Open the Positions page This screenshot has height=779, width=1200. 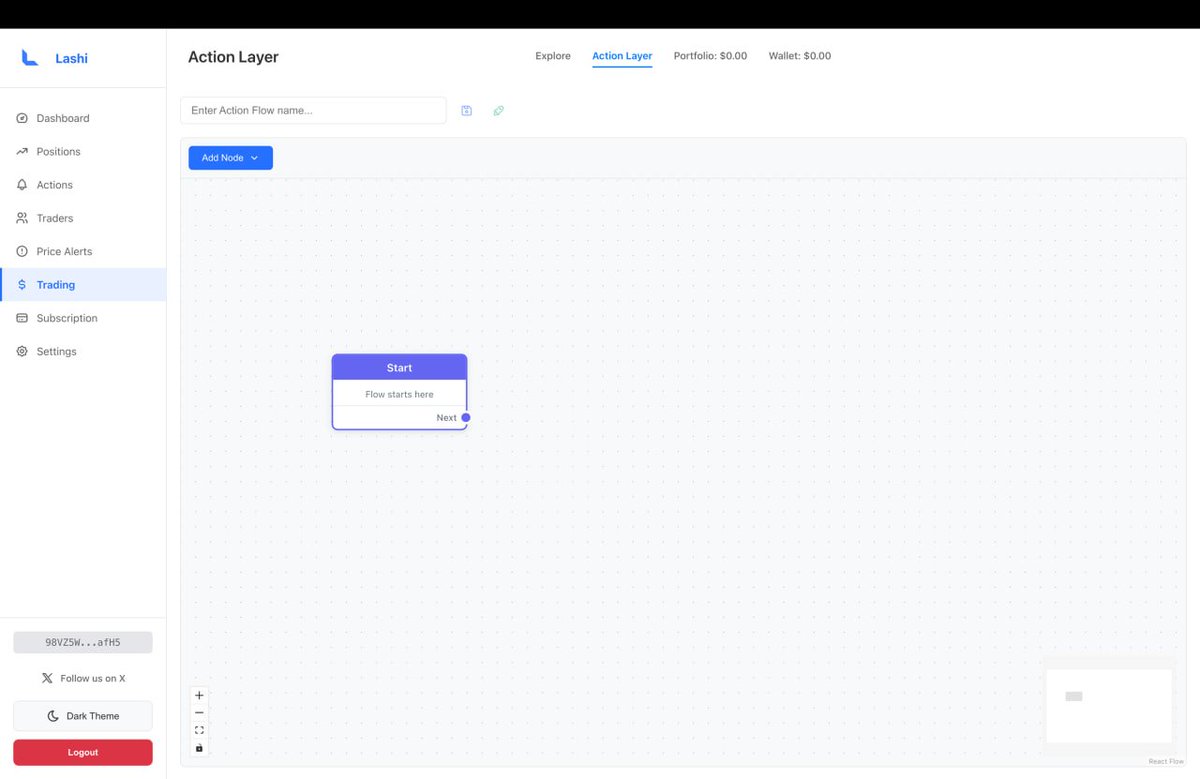pyautogui.click(x=83, y=152)
